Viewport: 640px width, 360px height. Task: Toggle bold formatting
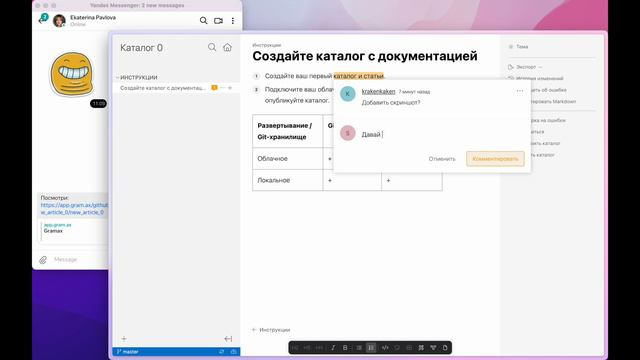pos(345,348)
